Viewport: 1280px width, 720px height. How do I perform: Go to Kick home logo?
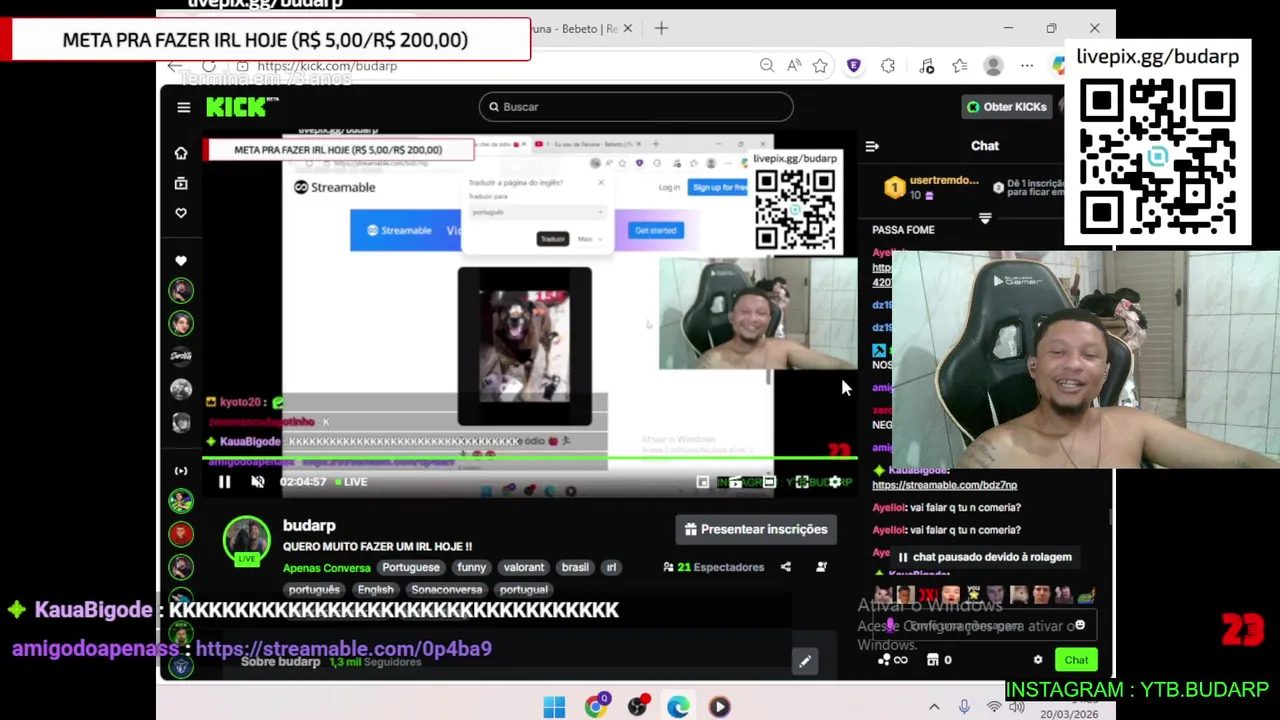click(241, 107)
